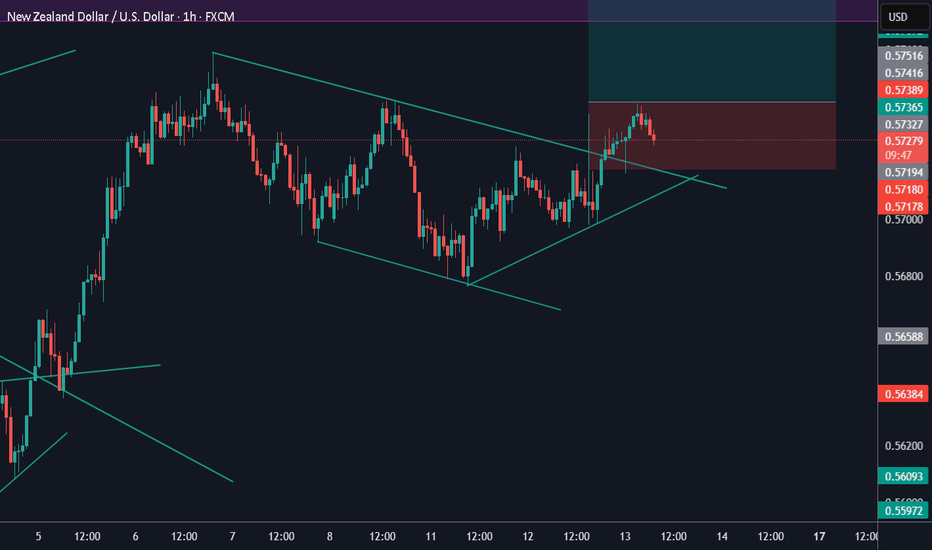
Task: Select the red stop-loss zone of the position
Action: (712, 136)
